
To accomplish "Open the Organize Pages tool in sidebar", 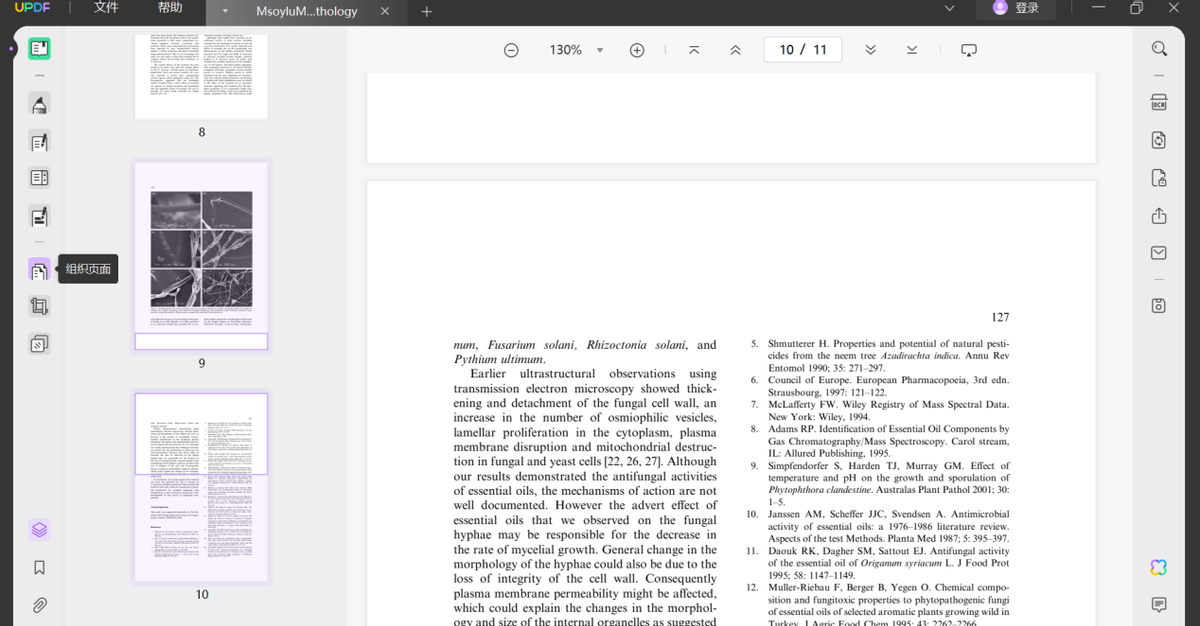I will pyautogui.click(x=39, y=270).
